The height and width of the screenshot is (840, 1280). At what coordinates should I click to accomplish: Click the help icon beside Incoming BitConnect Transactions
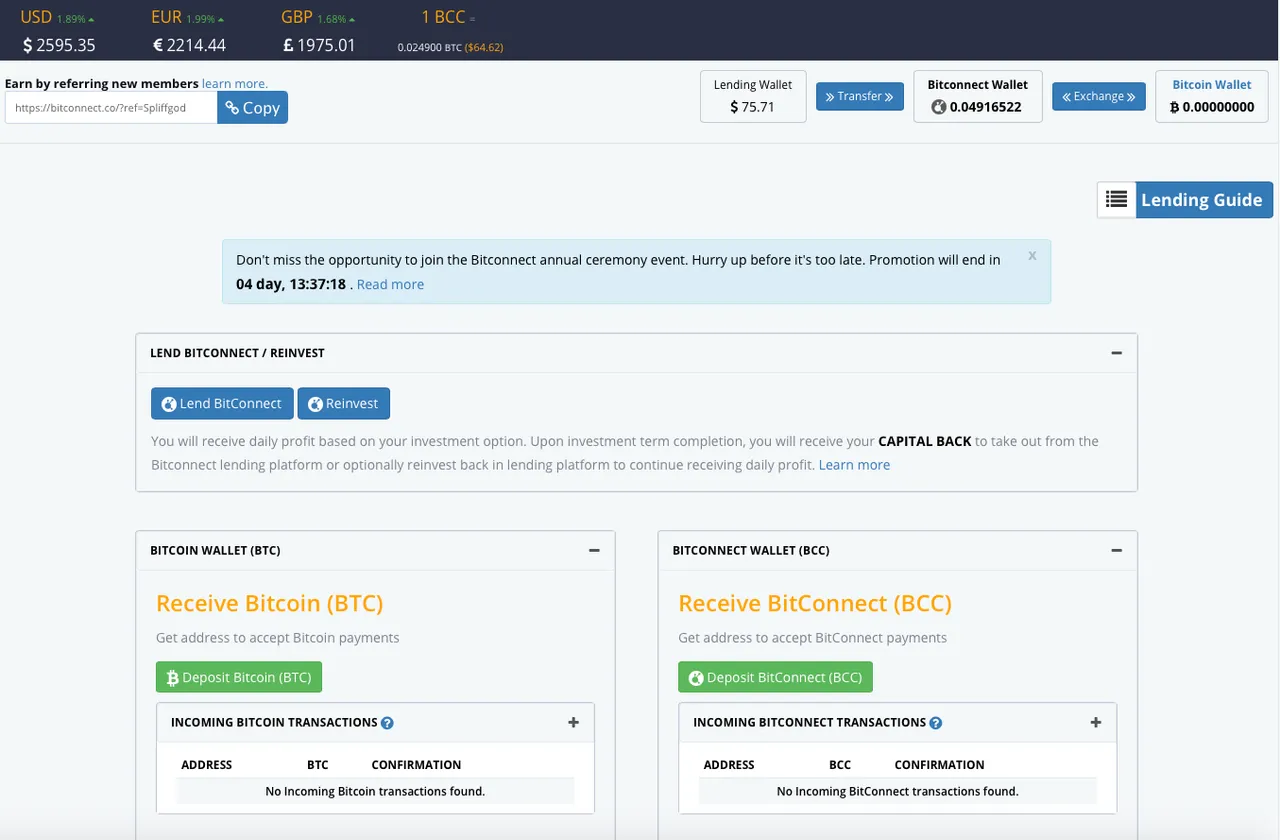click(935, 723)
